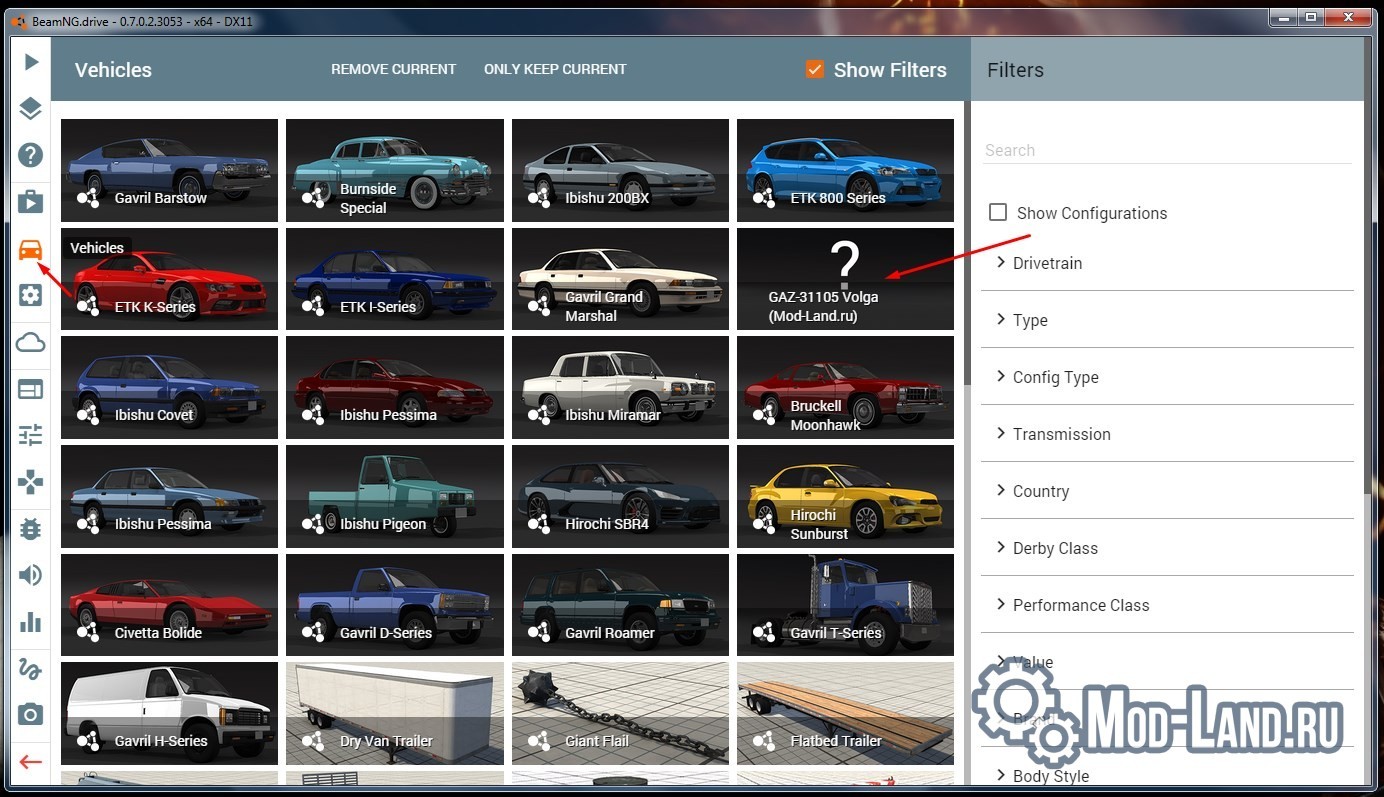Image resolution: width=1384 pixels, height=797 pixels.
Task: Open the camera photo mode icon
Action: click(31, 714)
